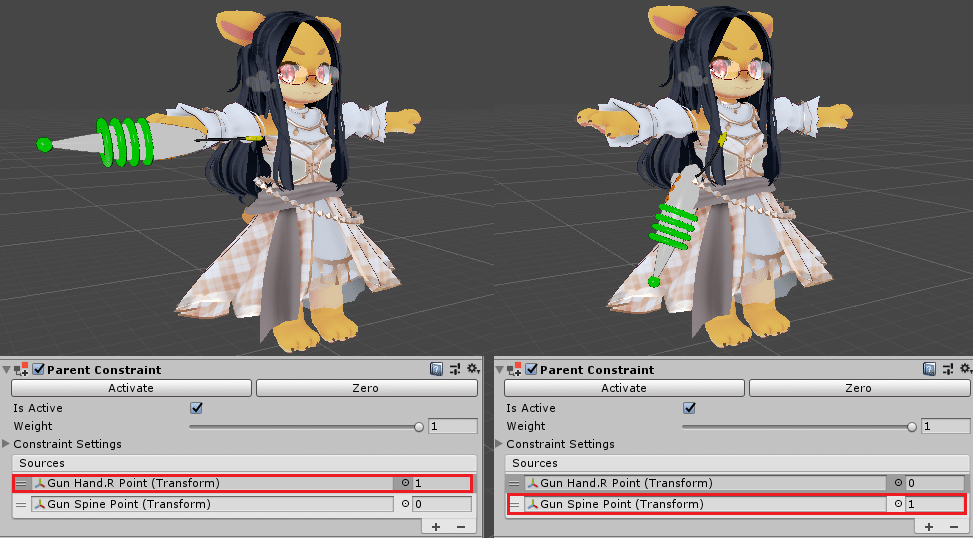Open object picker for Gun Hand.R Point, left inspector
This screenshot has width=973, height=538.
(x=405, y=483)
